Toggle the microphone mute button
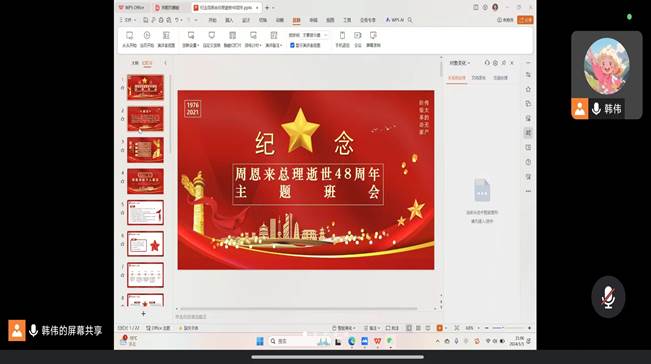Image resolution: width=651 pixels, height=364 pixels. tap(608, 297)
